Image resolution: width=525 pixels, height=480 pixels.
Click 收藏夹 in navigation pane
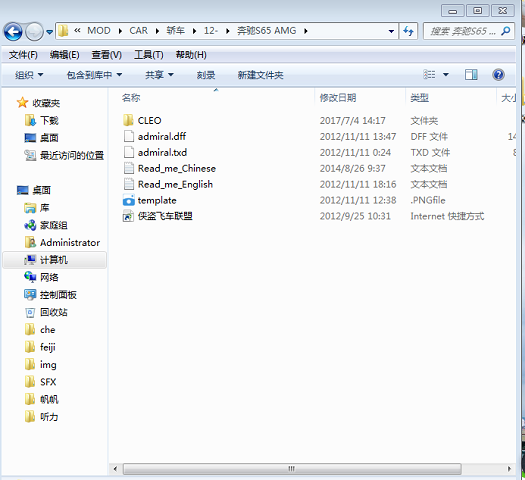click(x=46, y=103)
